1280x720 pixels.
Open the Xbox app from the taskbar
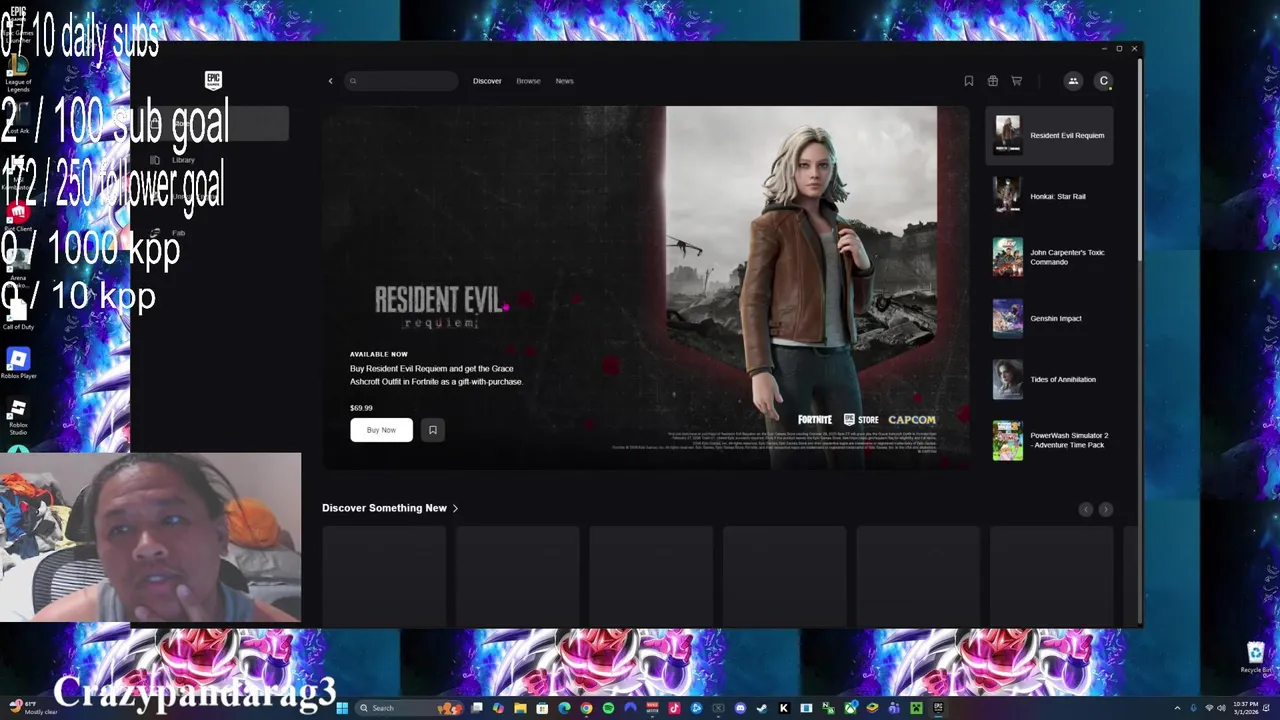click(x=849, y=708)
